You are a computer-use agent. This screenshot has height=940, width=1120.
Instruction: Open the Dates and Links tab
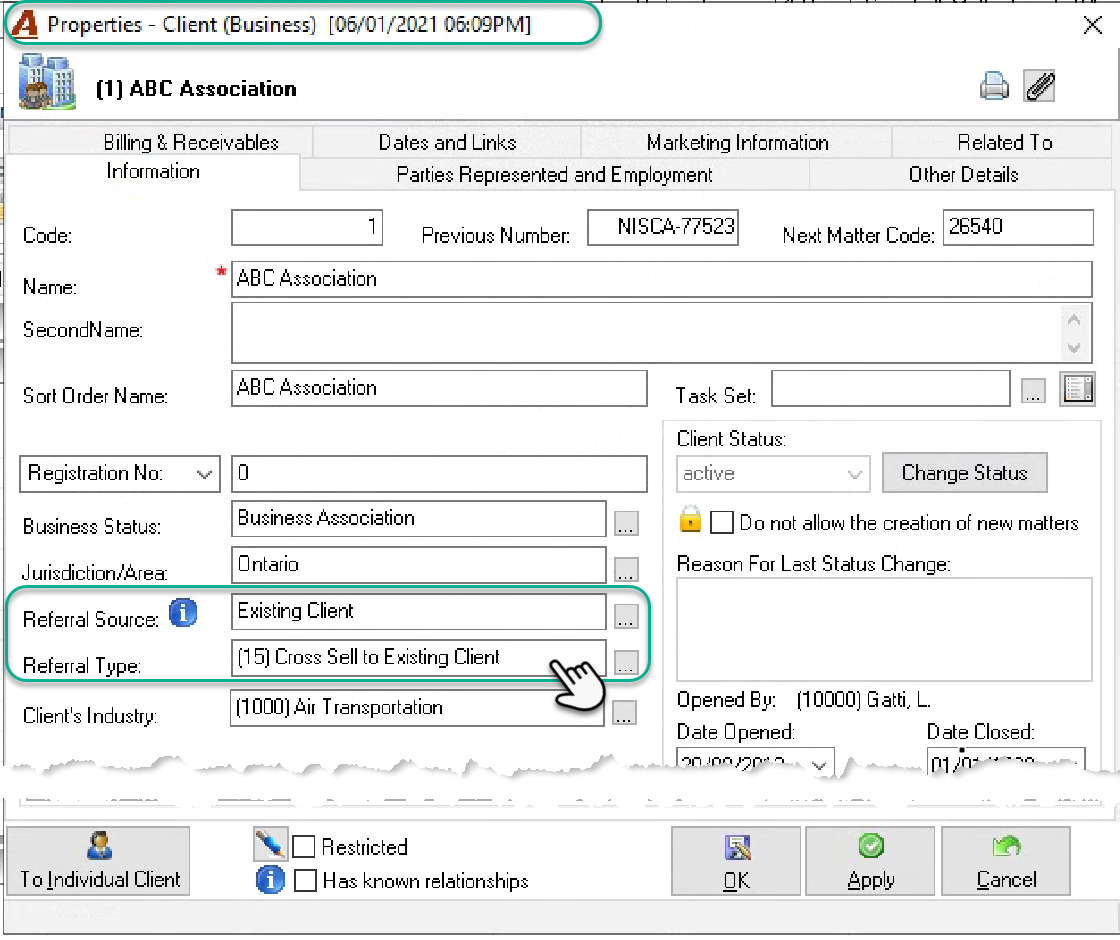(x=447, y=142)
